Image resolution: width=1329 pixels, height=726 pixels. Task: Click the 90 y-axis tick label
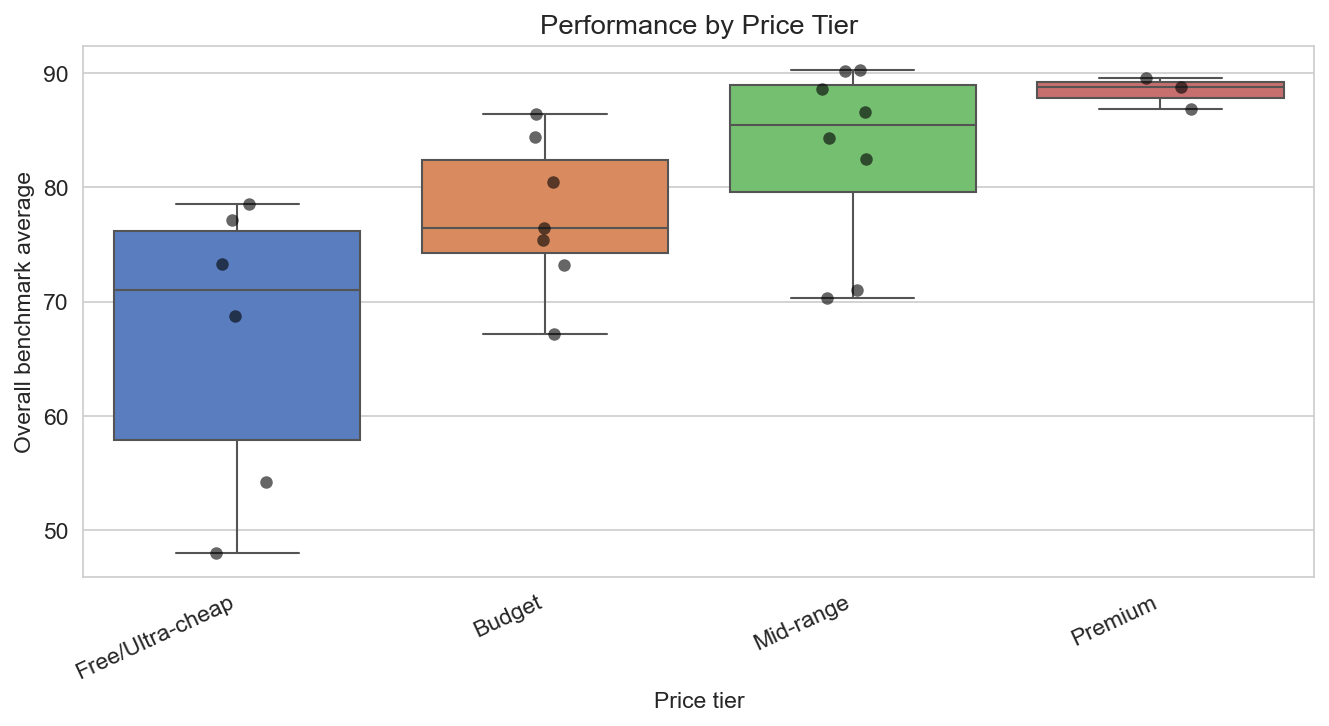(56, 74)
